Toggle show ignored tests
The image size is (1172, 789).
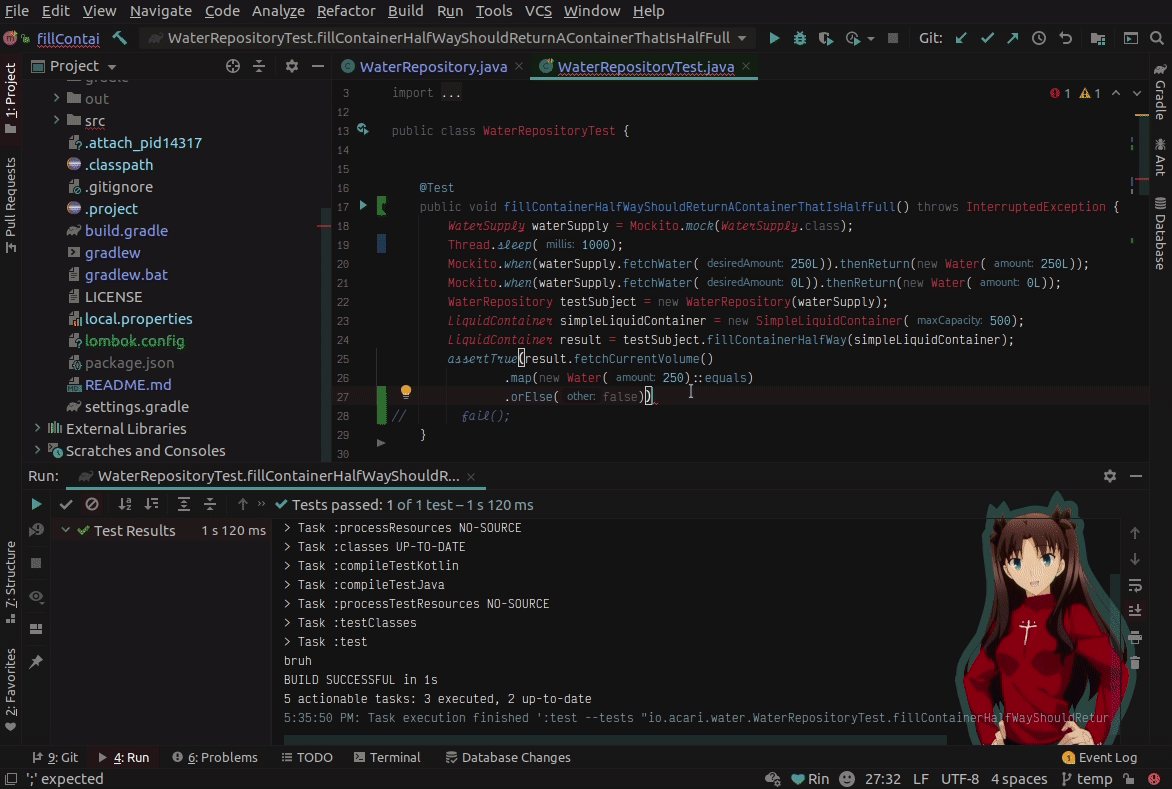point(92,504)
